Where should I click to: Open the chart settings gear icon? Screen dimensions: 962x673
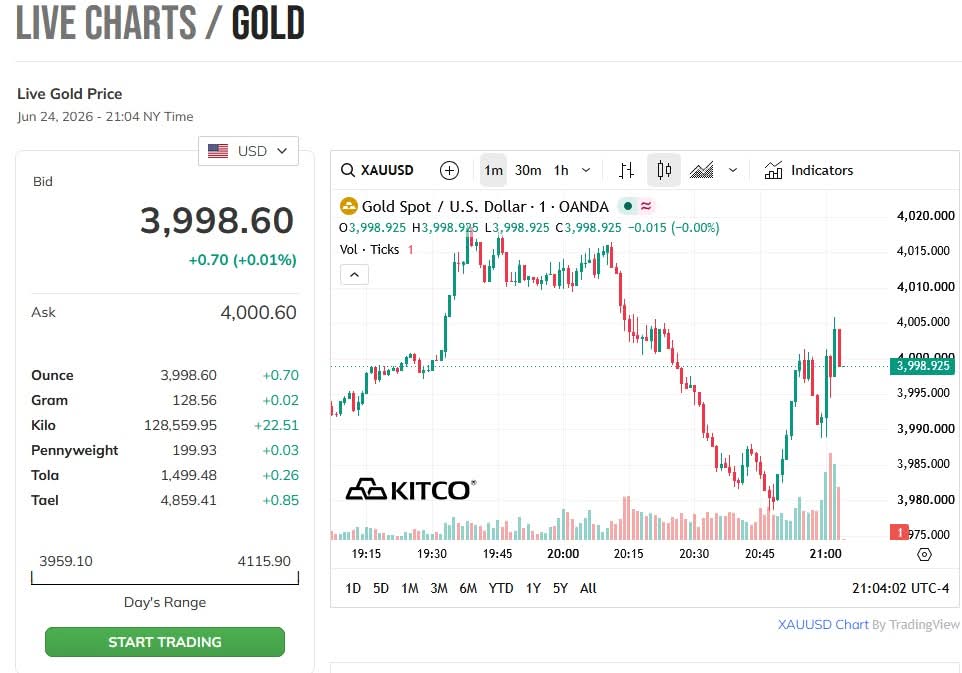pos(924,555)
